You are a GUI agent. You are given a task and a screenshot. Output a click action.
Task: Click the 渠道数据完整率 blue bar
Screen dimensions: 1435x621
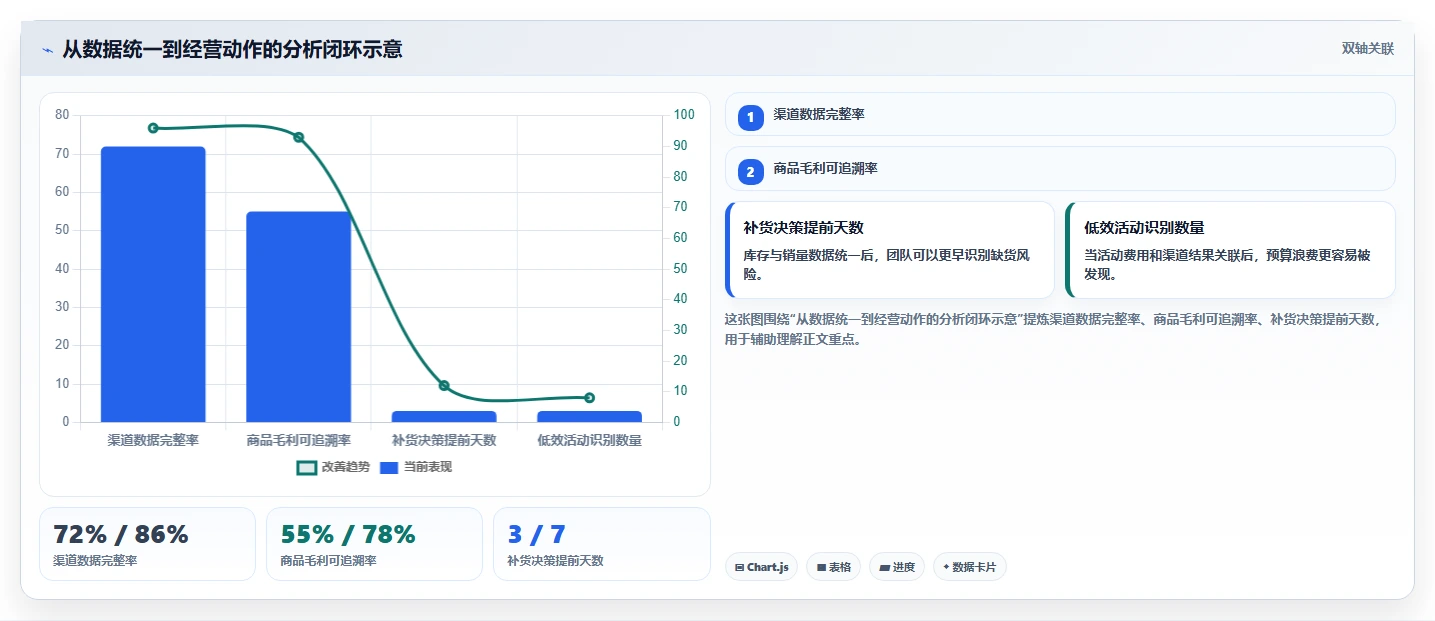click(153, 284)
